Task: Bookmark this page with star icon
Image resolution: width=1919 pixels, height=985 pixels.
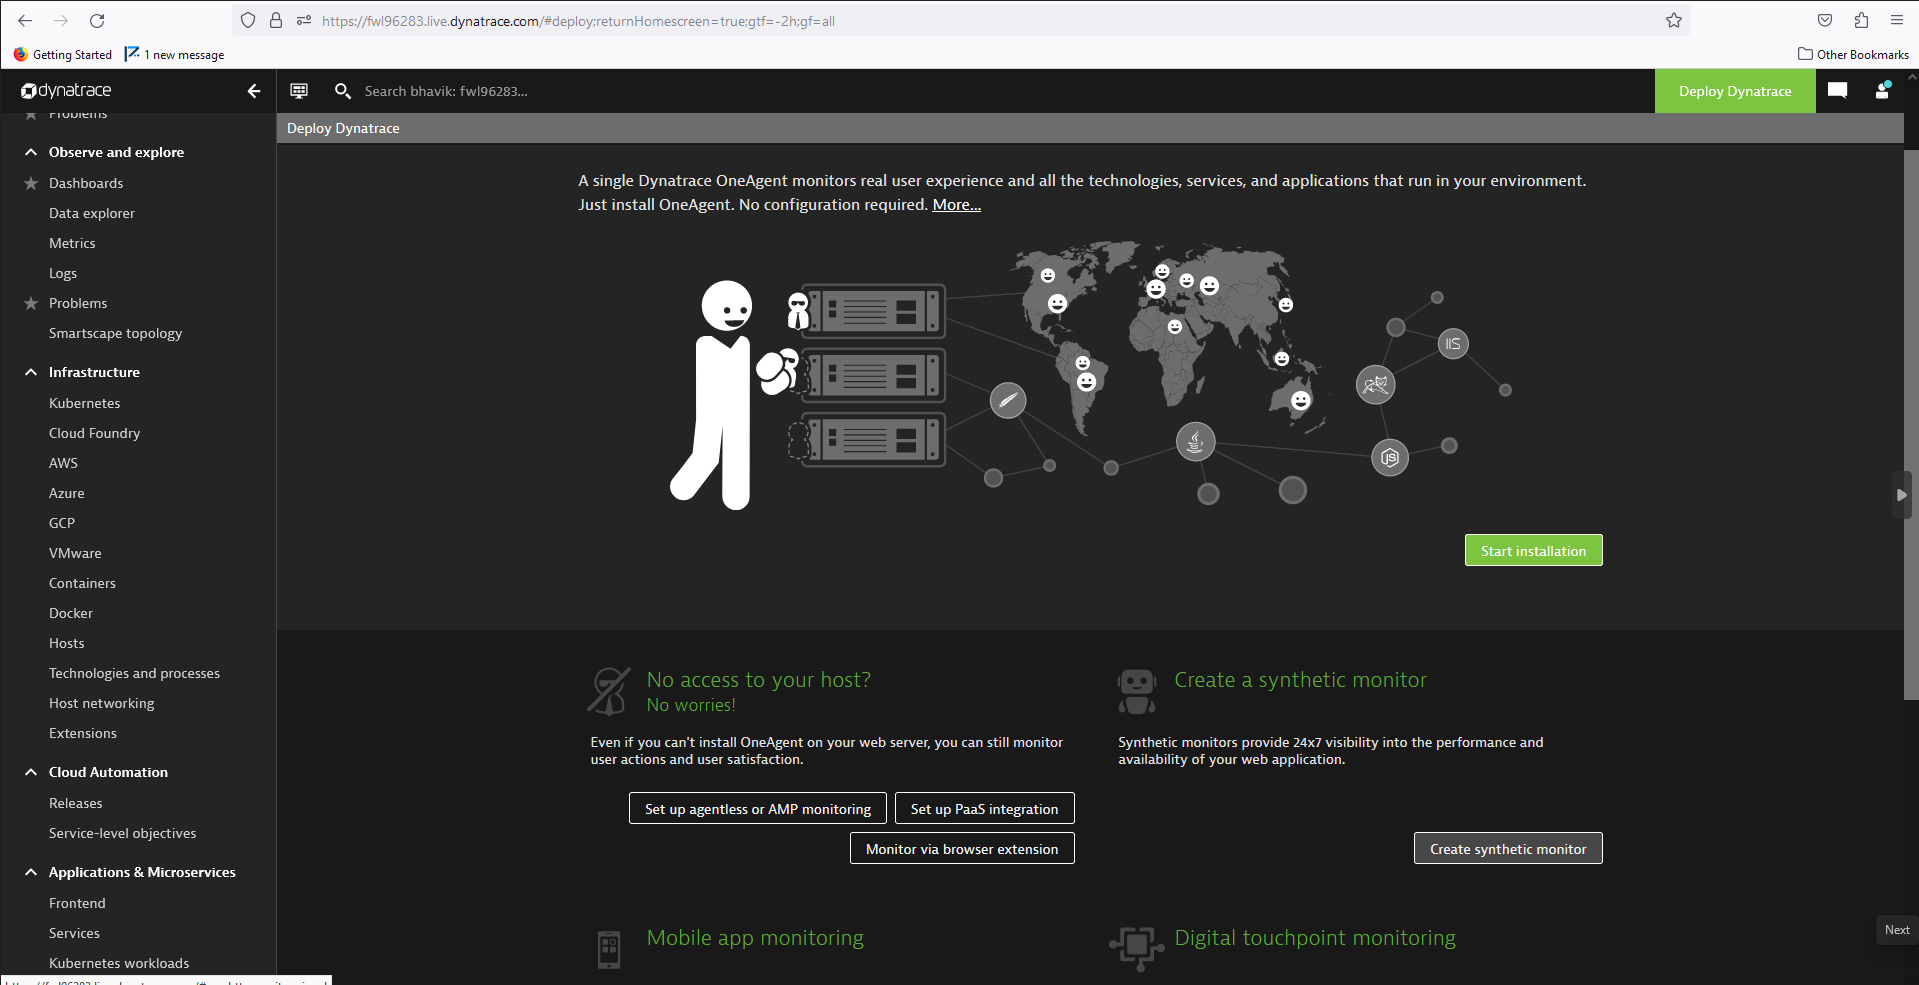Action: 1673,20
